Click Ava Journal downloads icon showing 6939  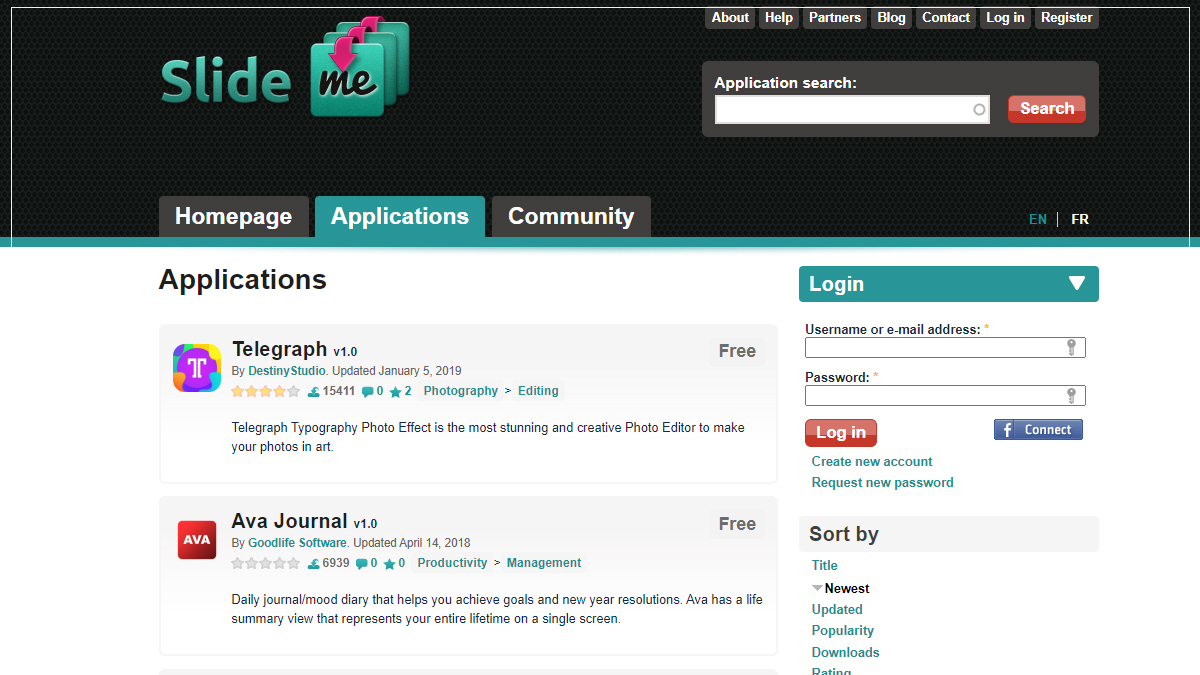pyautogui.click(x=313, y=563)
